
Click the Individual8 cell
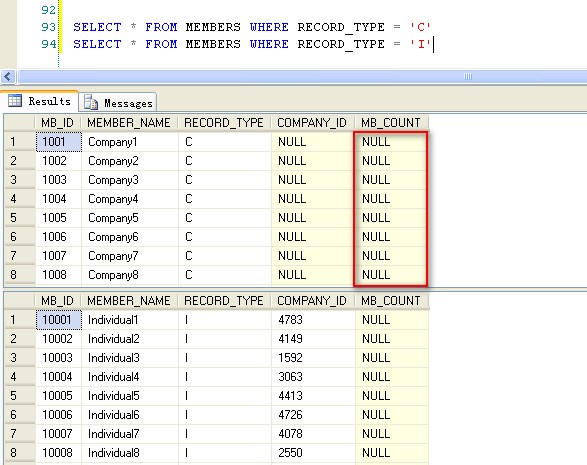tap(130, 453)
